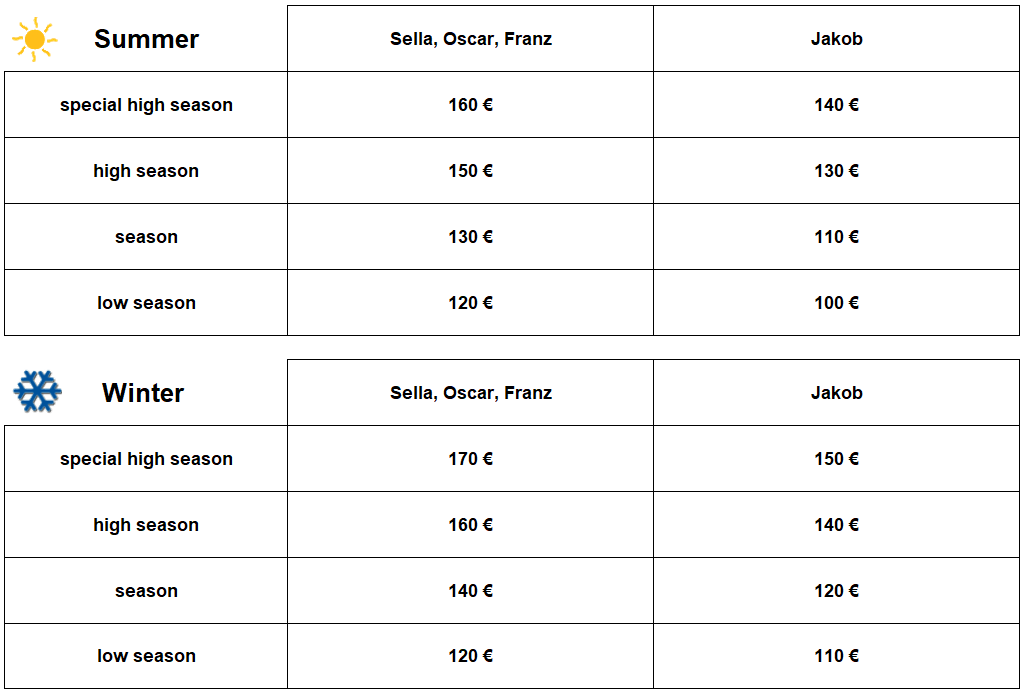Click the Winter special high season label
The width and height of the screenshot is (1022, 692).
coord(146,459)
